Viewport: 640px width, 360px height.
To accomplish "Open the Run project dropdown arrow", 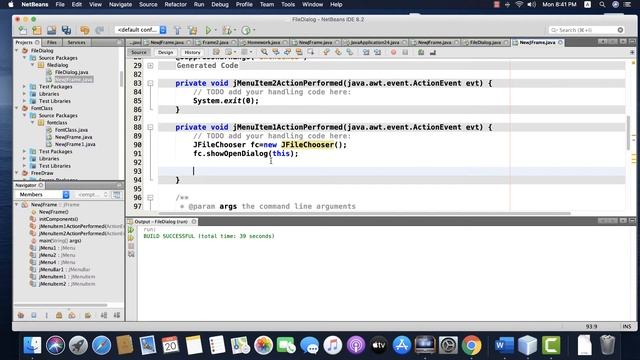I will (x=216, y=30).
